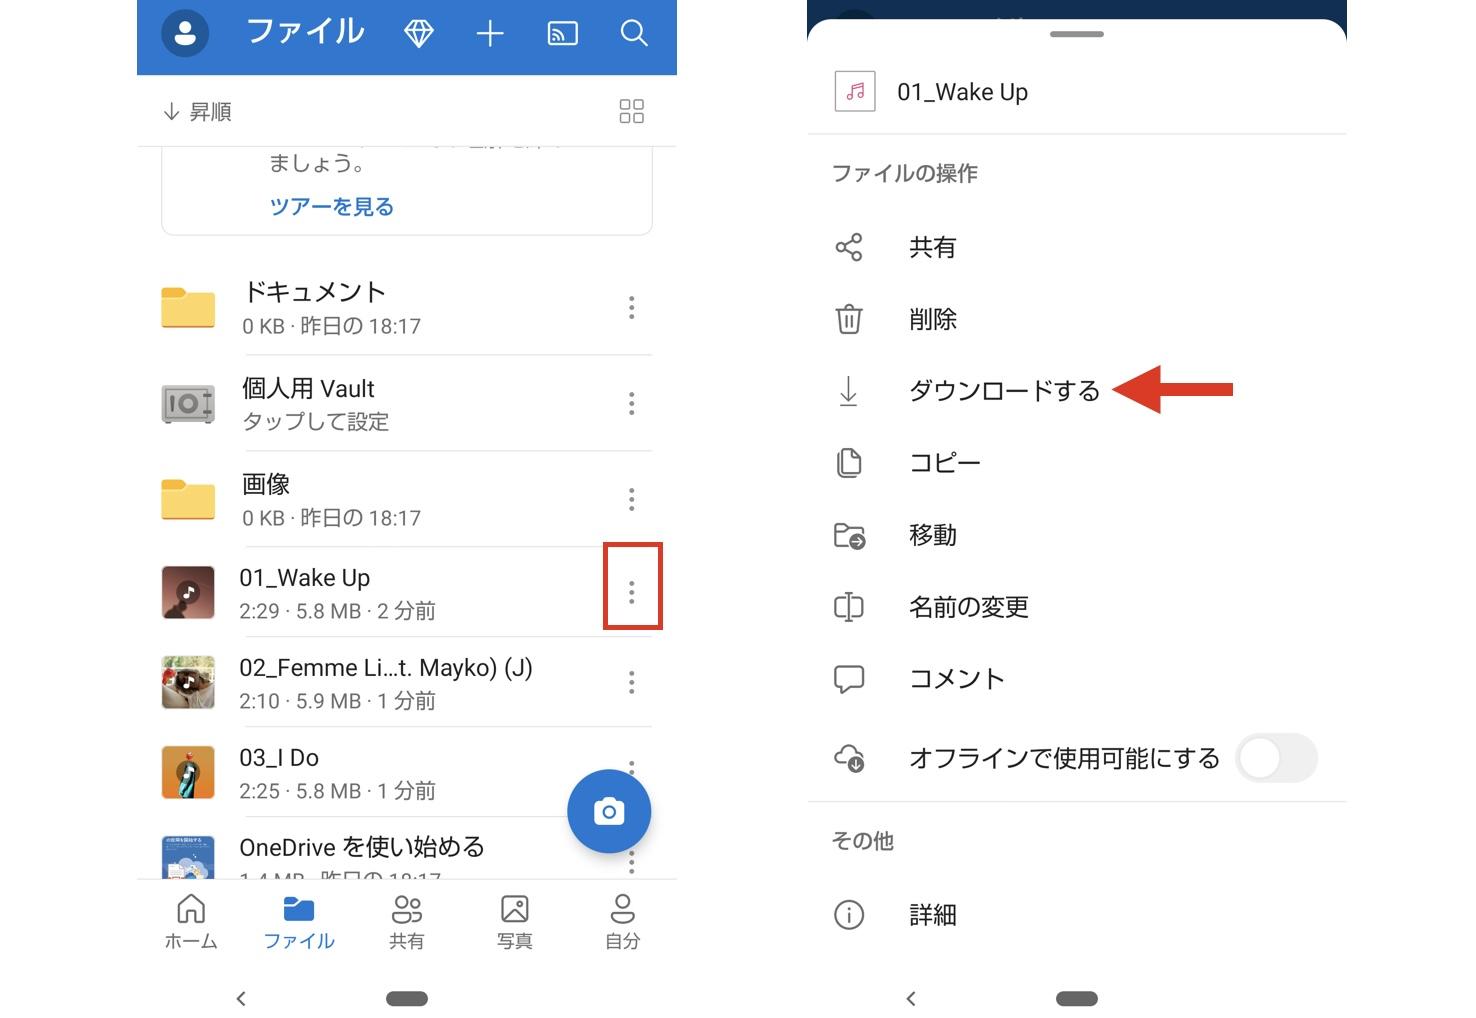Open the 画像 folder

(407, 499)
